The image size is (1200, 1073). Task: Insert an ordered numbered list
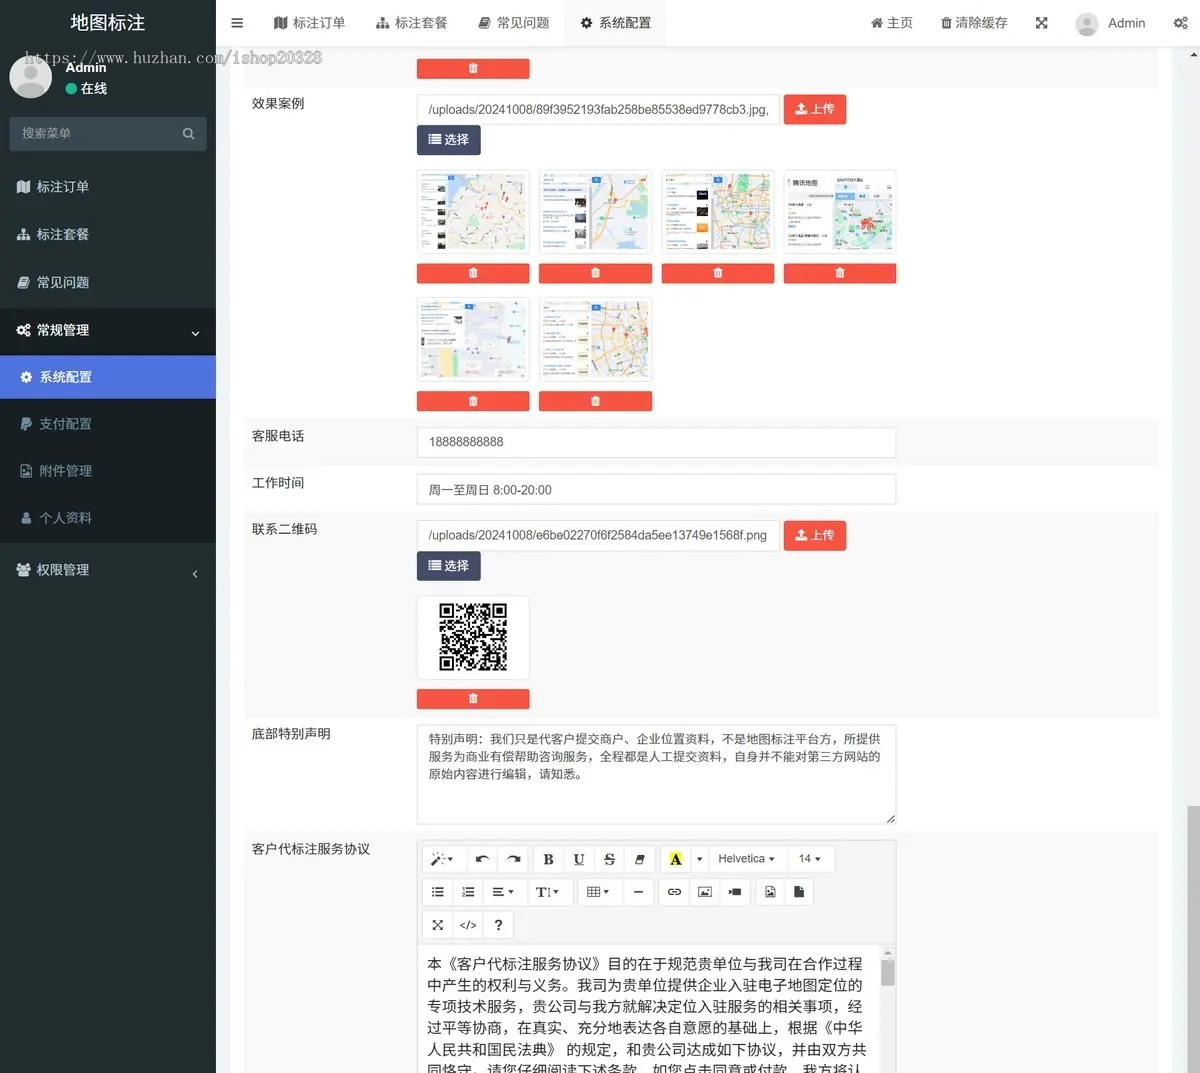(x=468, y=892)
